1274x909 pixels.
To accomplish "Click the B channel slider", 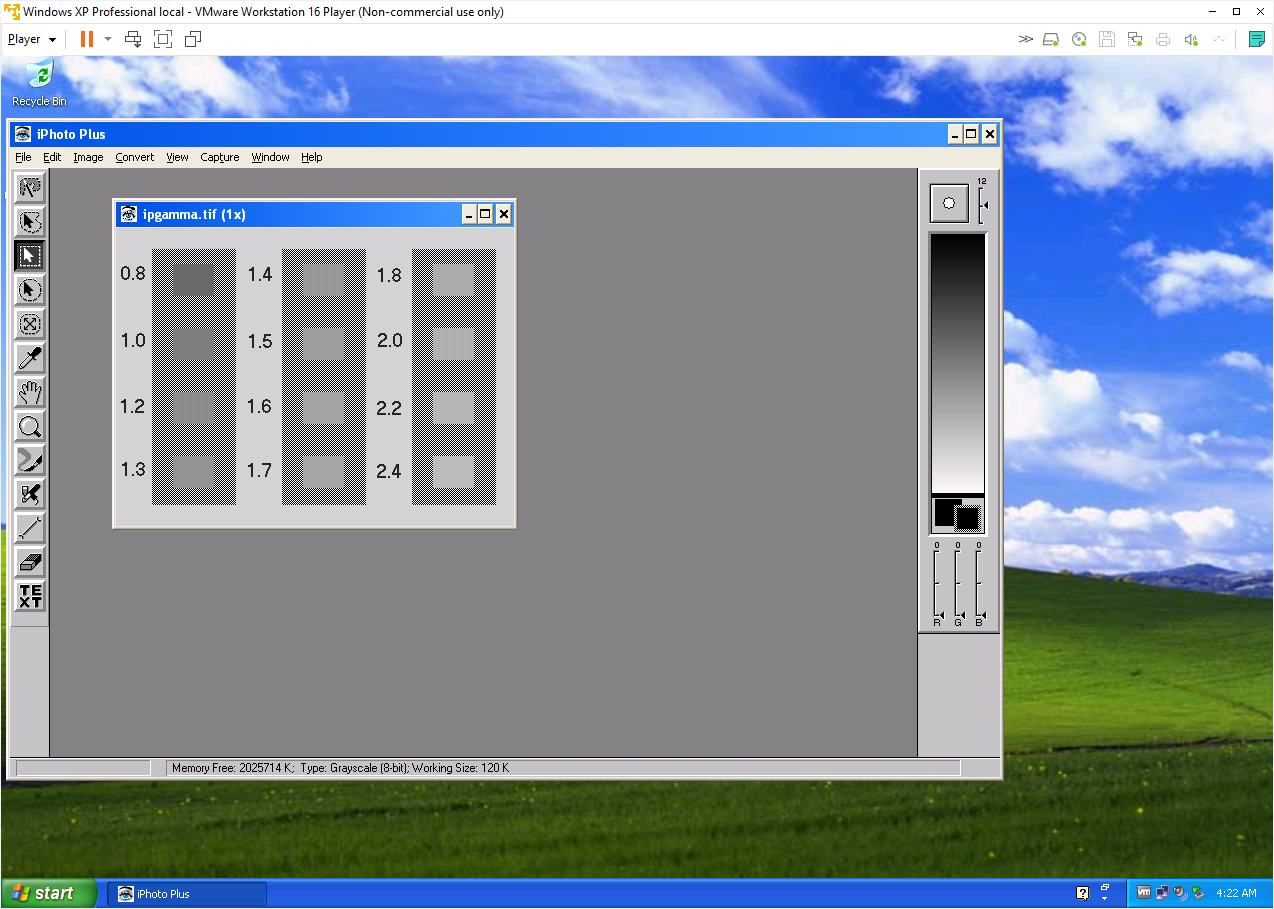I will tap(979, 584).
